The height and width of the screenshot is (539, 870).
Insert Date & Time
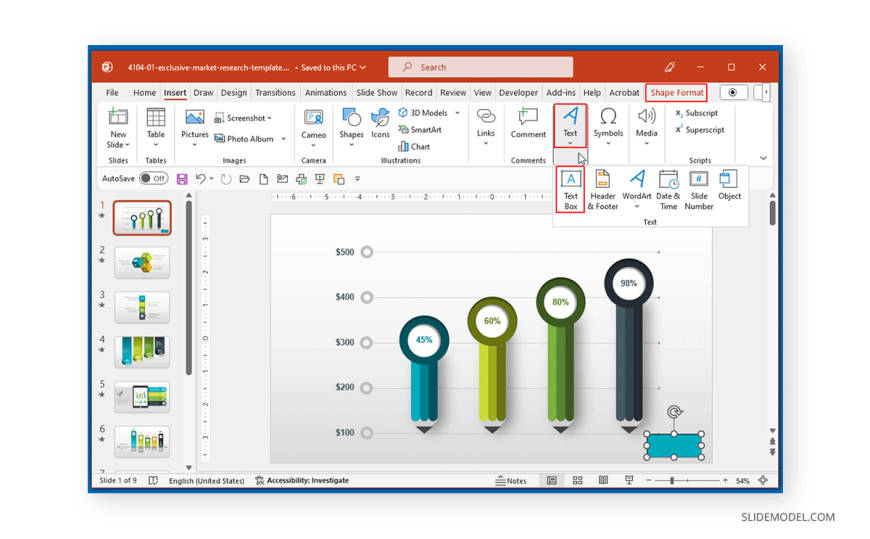click(668, 190)
